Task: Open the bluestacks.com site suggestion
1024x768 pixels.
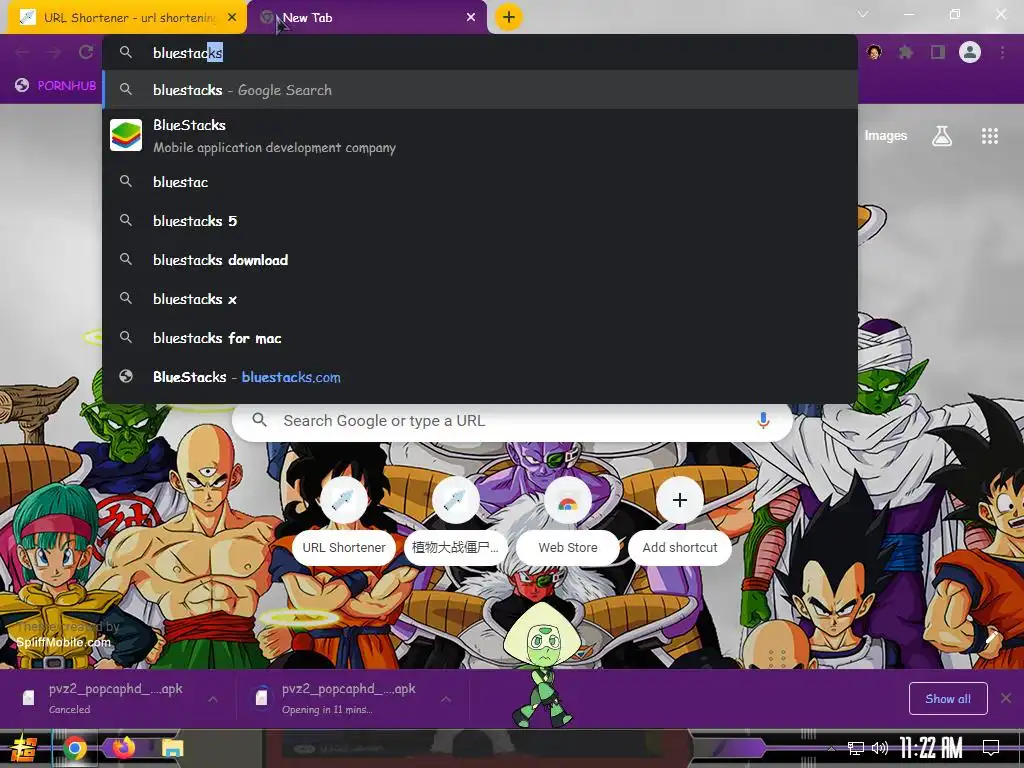Action: [x=480, y=377]
